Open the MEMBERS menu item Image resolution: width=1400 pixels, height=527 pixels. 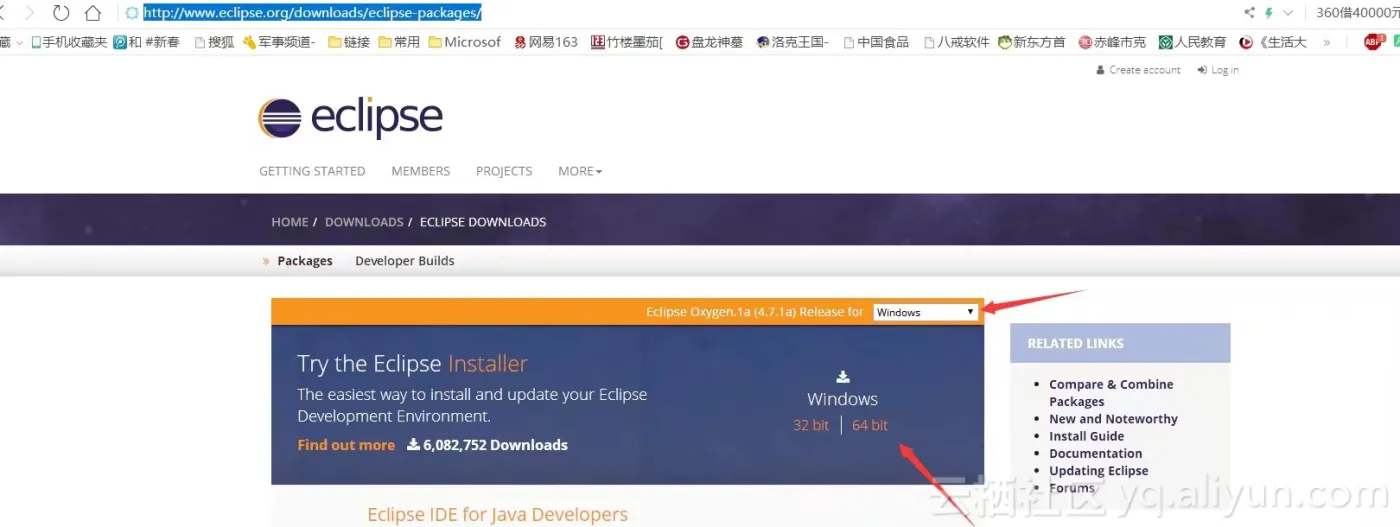420,171
